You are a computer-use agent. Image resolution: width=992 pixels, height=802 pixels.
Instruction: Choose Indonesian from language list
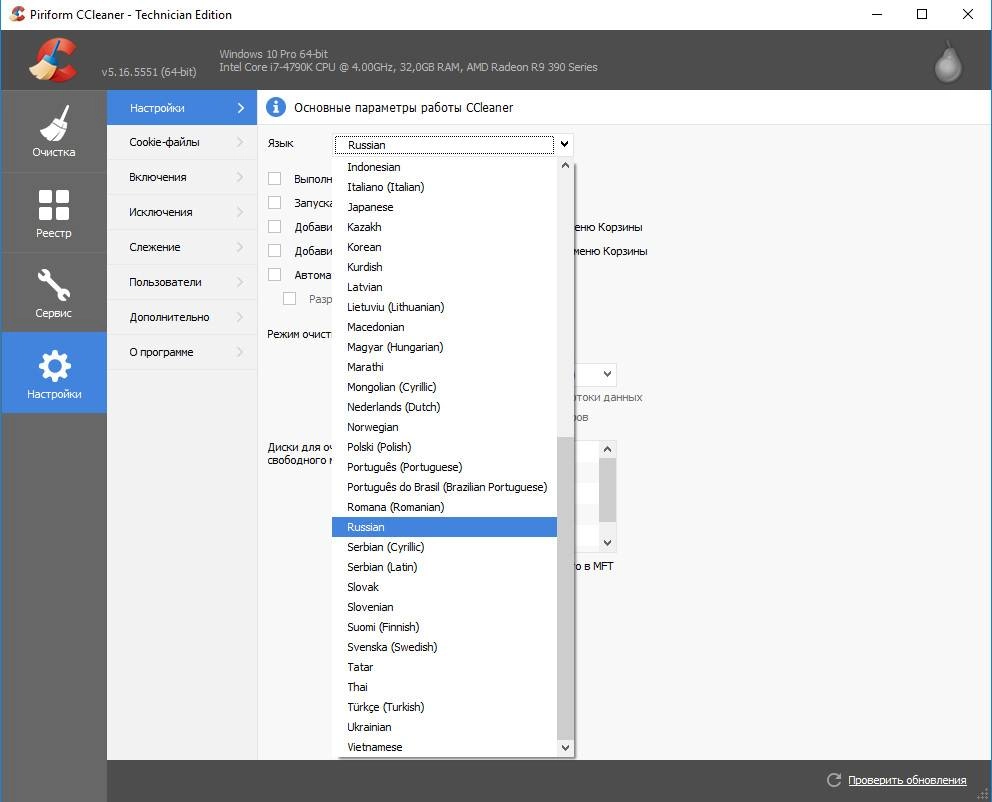(444, 167)
